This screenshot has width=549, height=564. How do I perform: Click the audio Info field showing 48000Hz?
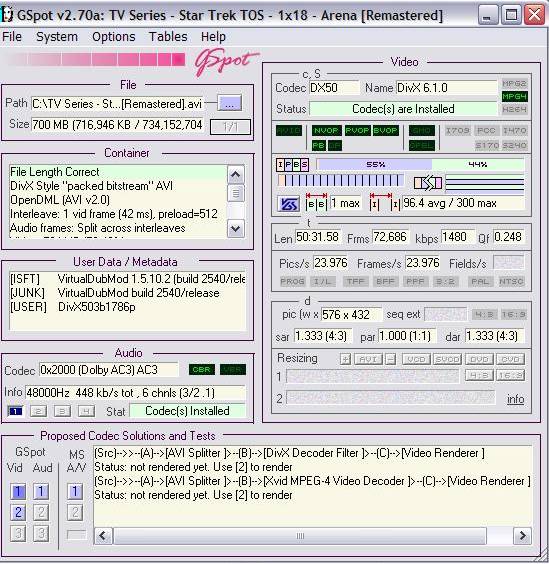[x=135, y=392]
